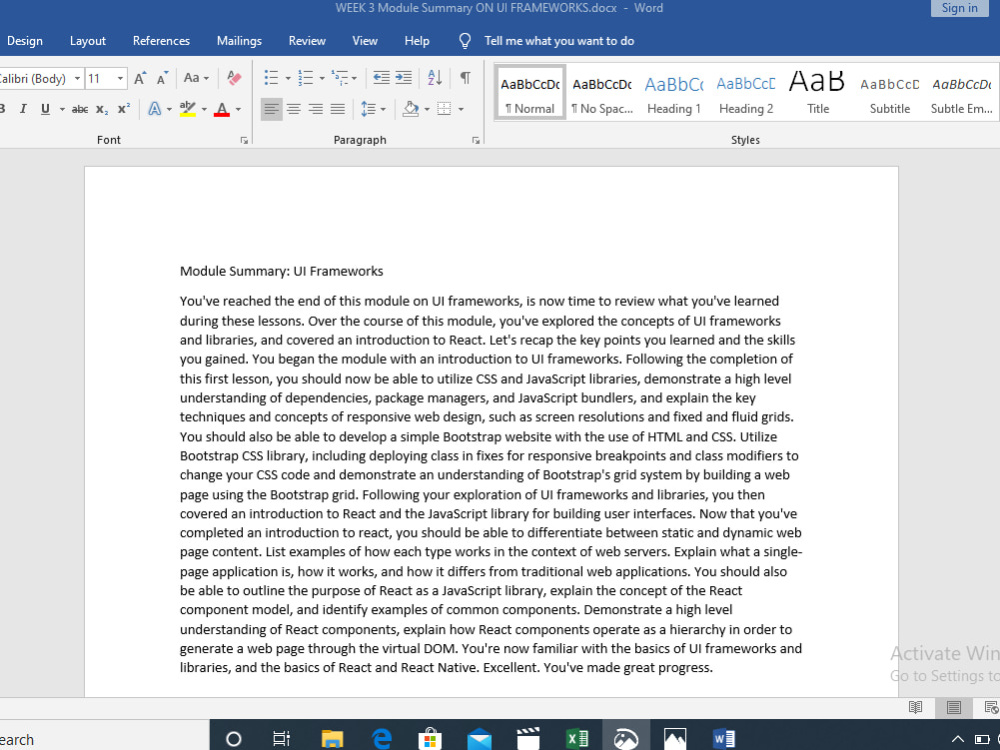Launch Microsoft Edge from taskbar
This screenshot has height=750, width=1000.
pos(381,739)
